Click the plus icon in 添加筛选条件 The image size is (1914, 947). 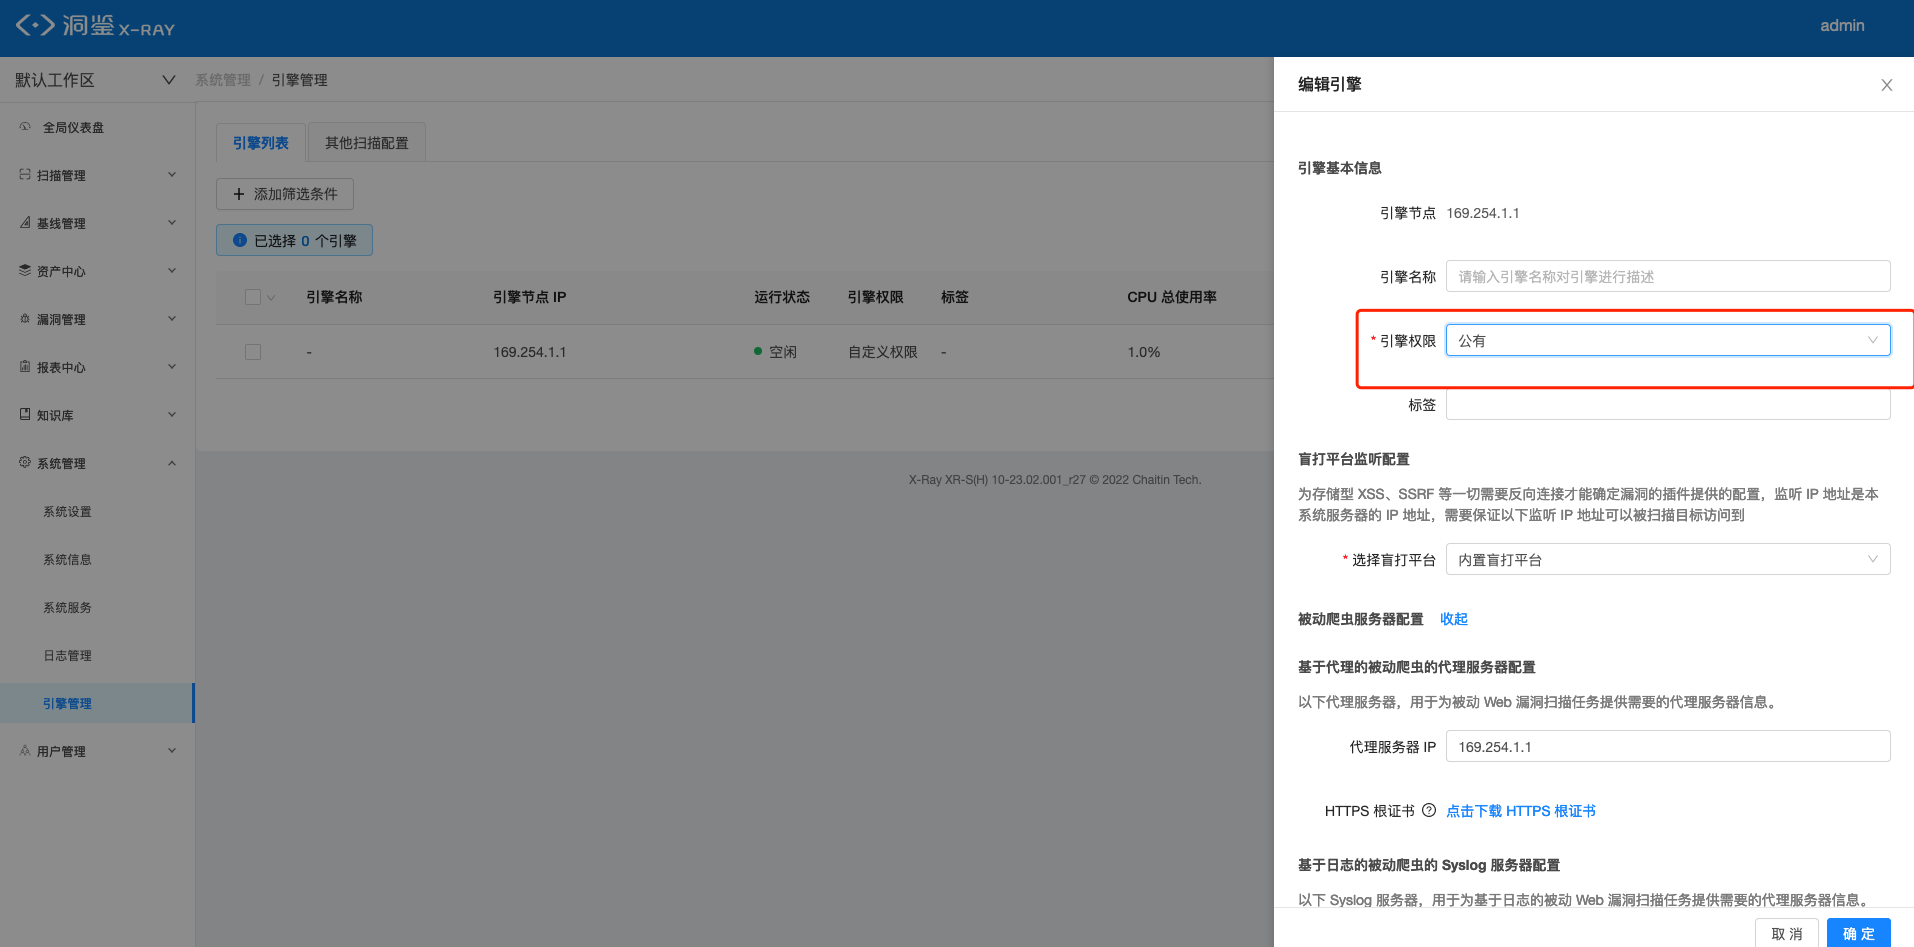(x=239, y=194)
